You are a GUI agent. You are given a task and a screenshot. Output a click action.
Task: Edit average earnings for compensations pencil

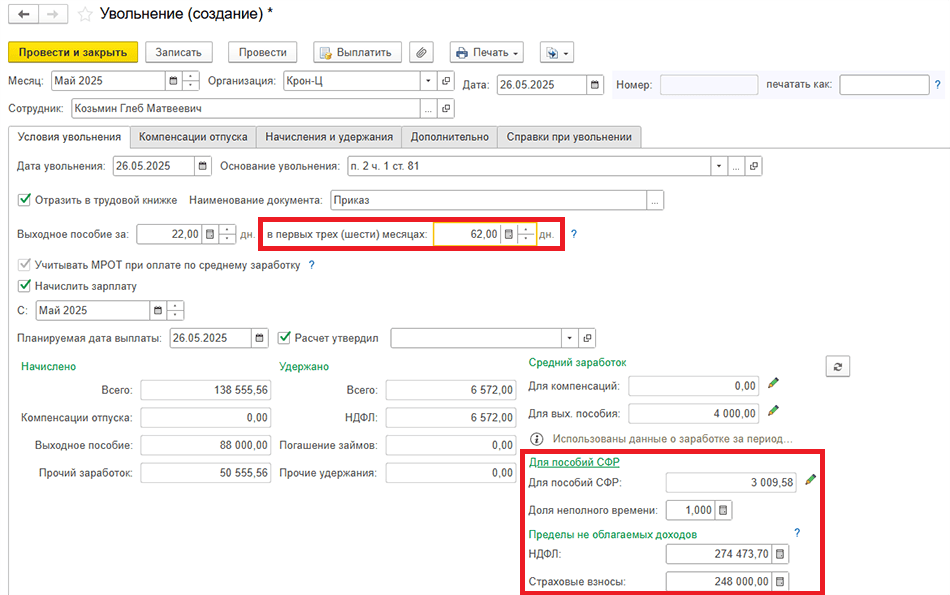(772, 384)
